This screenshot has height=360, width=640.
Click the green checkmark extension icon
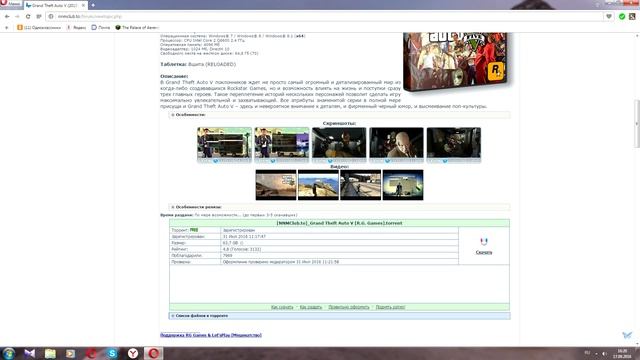point(622,16)
